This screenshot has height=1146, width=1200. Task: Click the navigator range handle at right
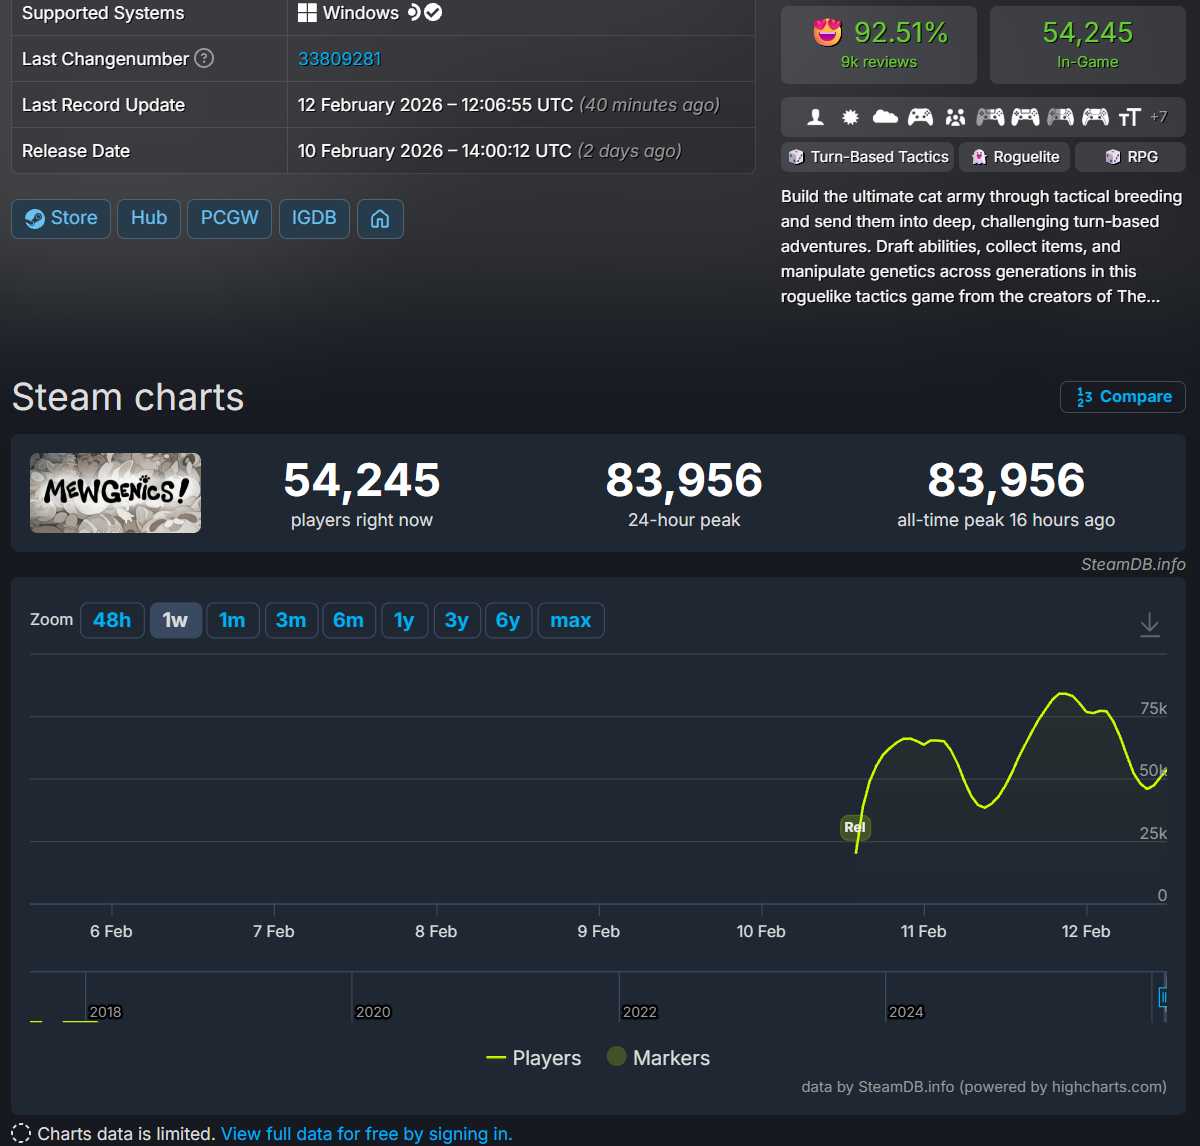(1163, 997)
